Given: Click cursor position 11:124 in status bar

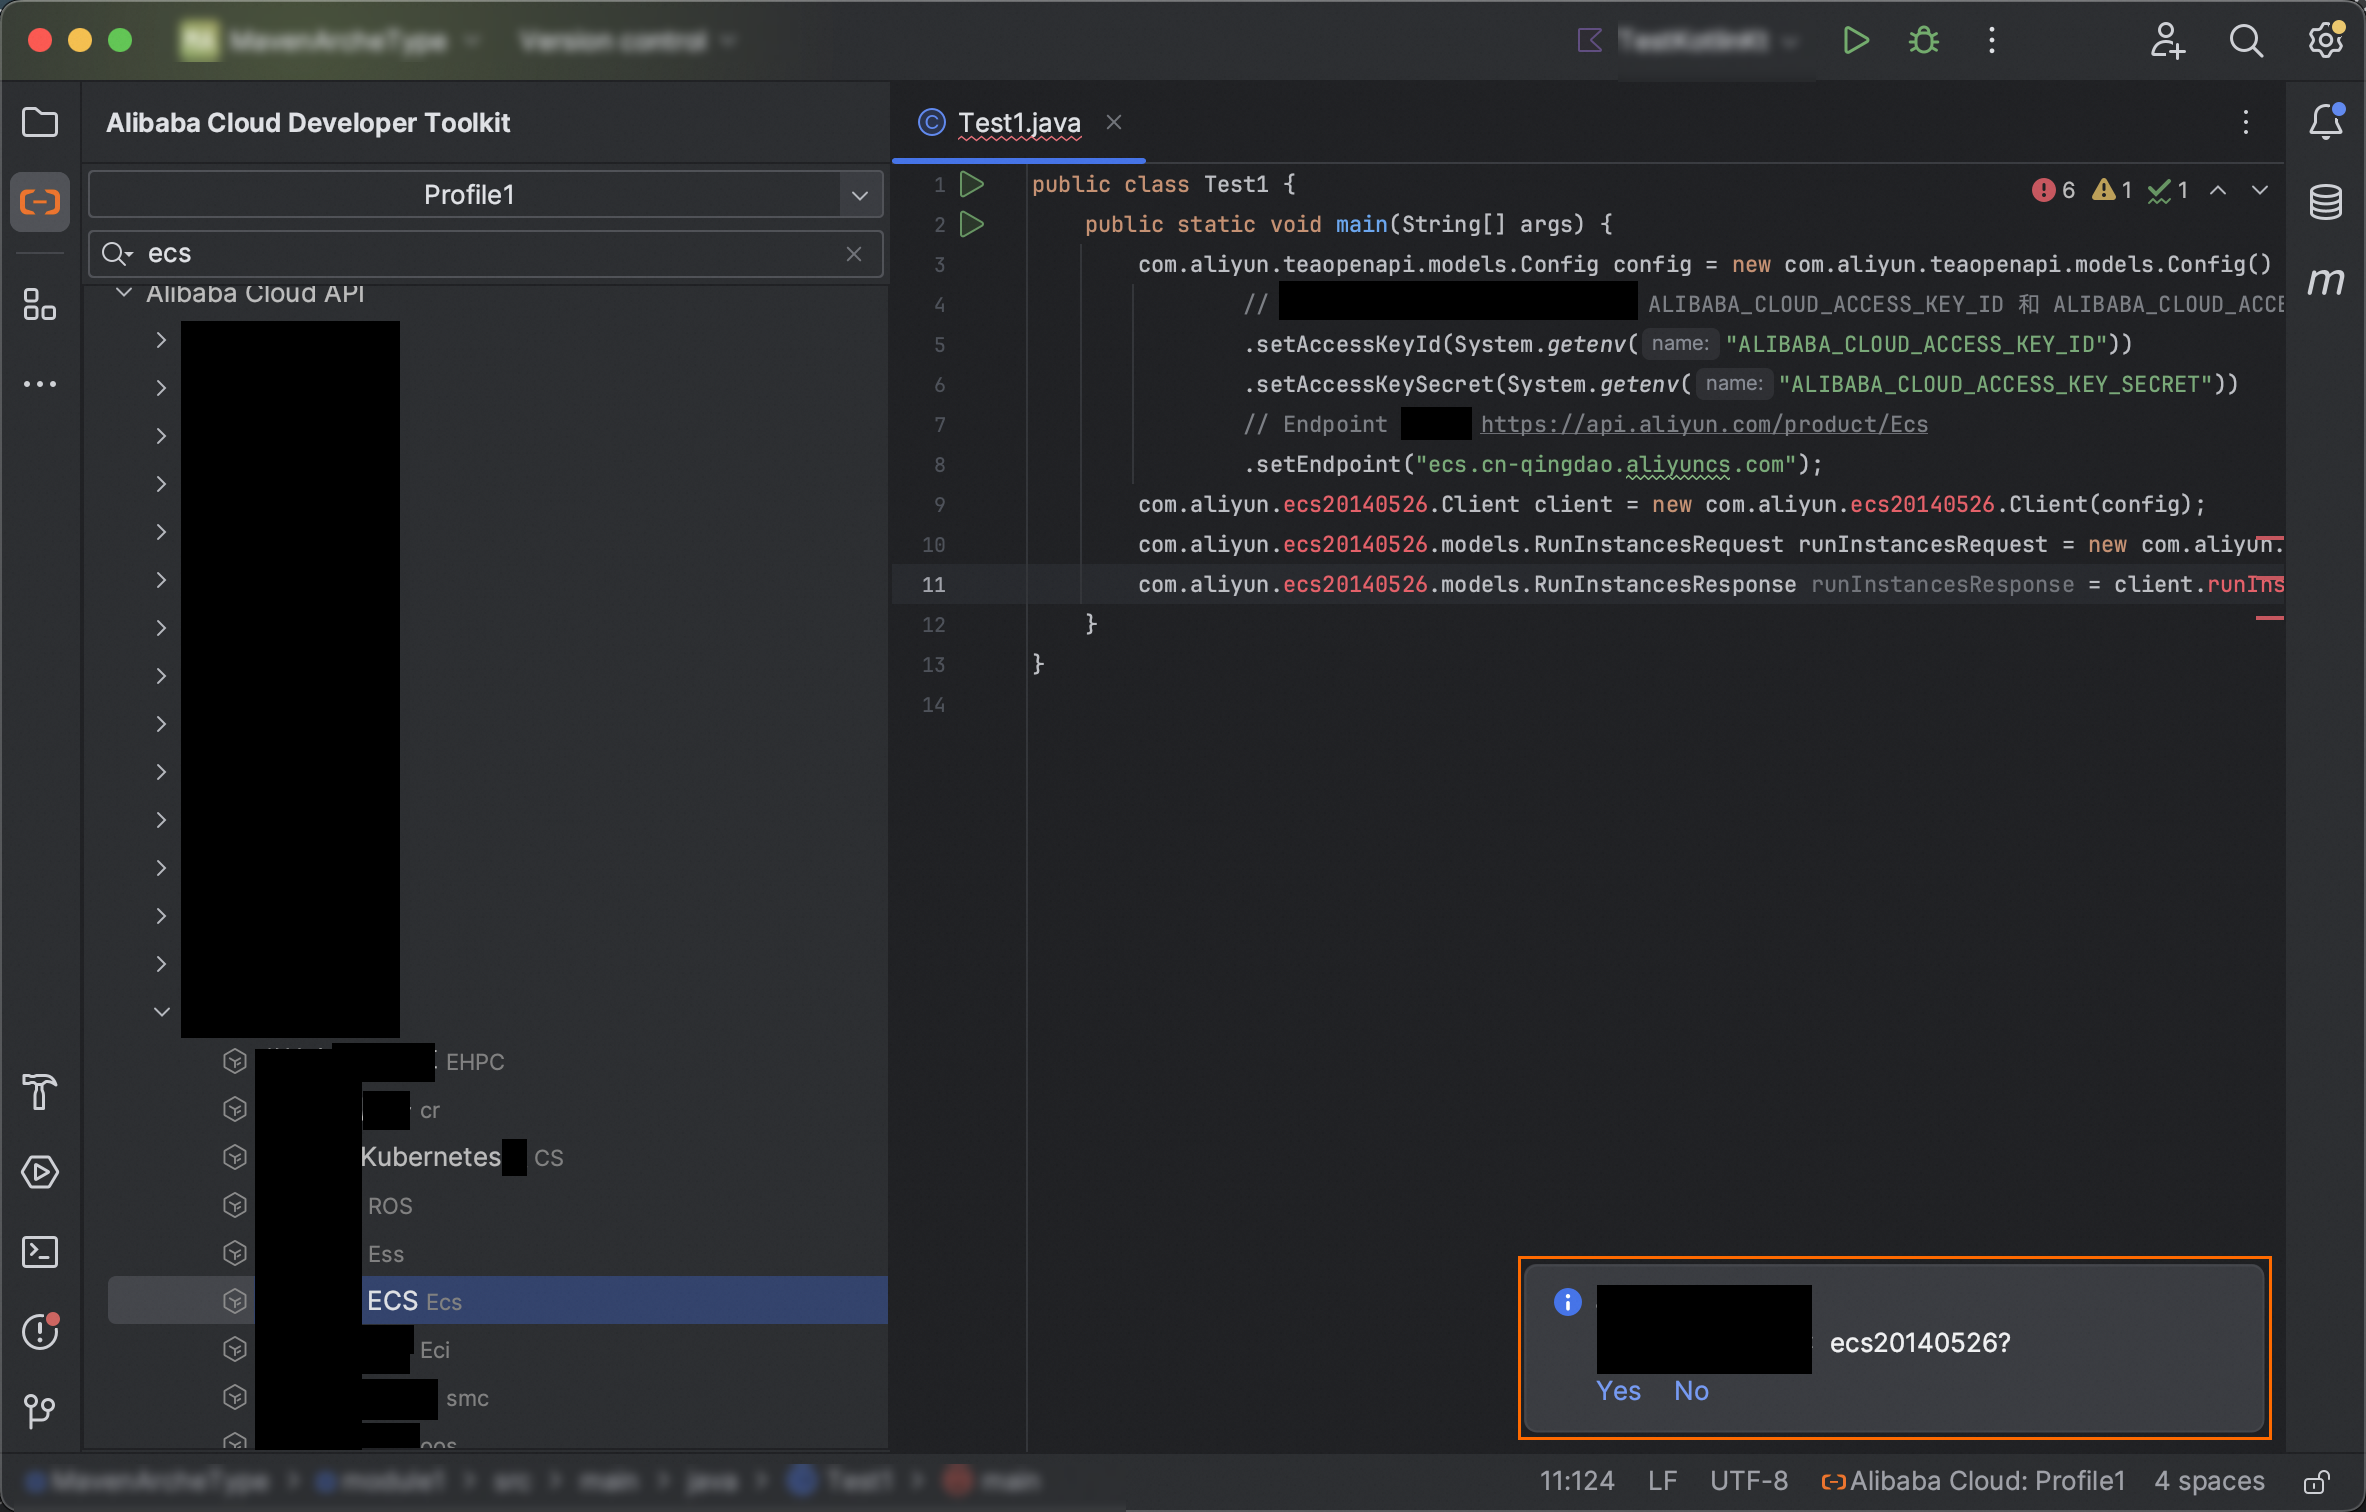Looking at the screenshot, I should click(1577, 1481).
